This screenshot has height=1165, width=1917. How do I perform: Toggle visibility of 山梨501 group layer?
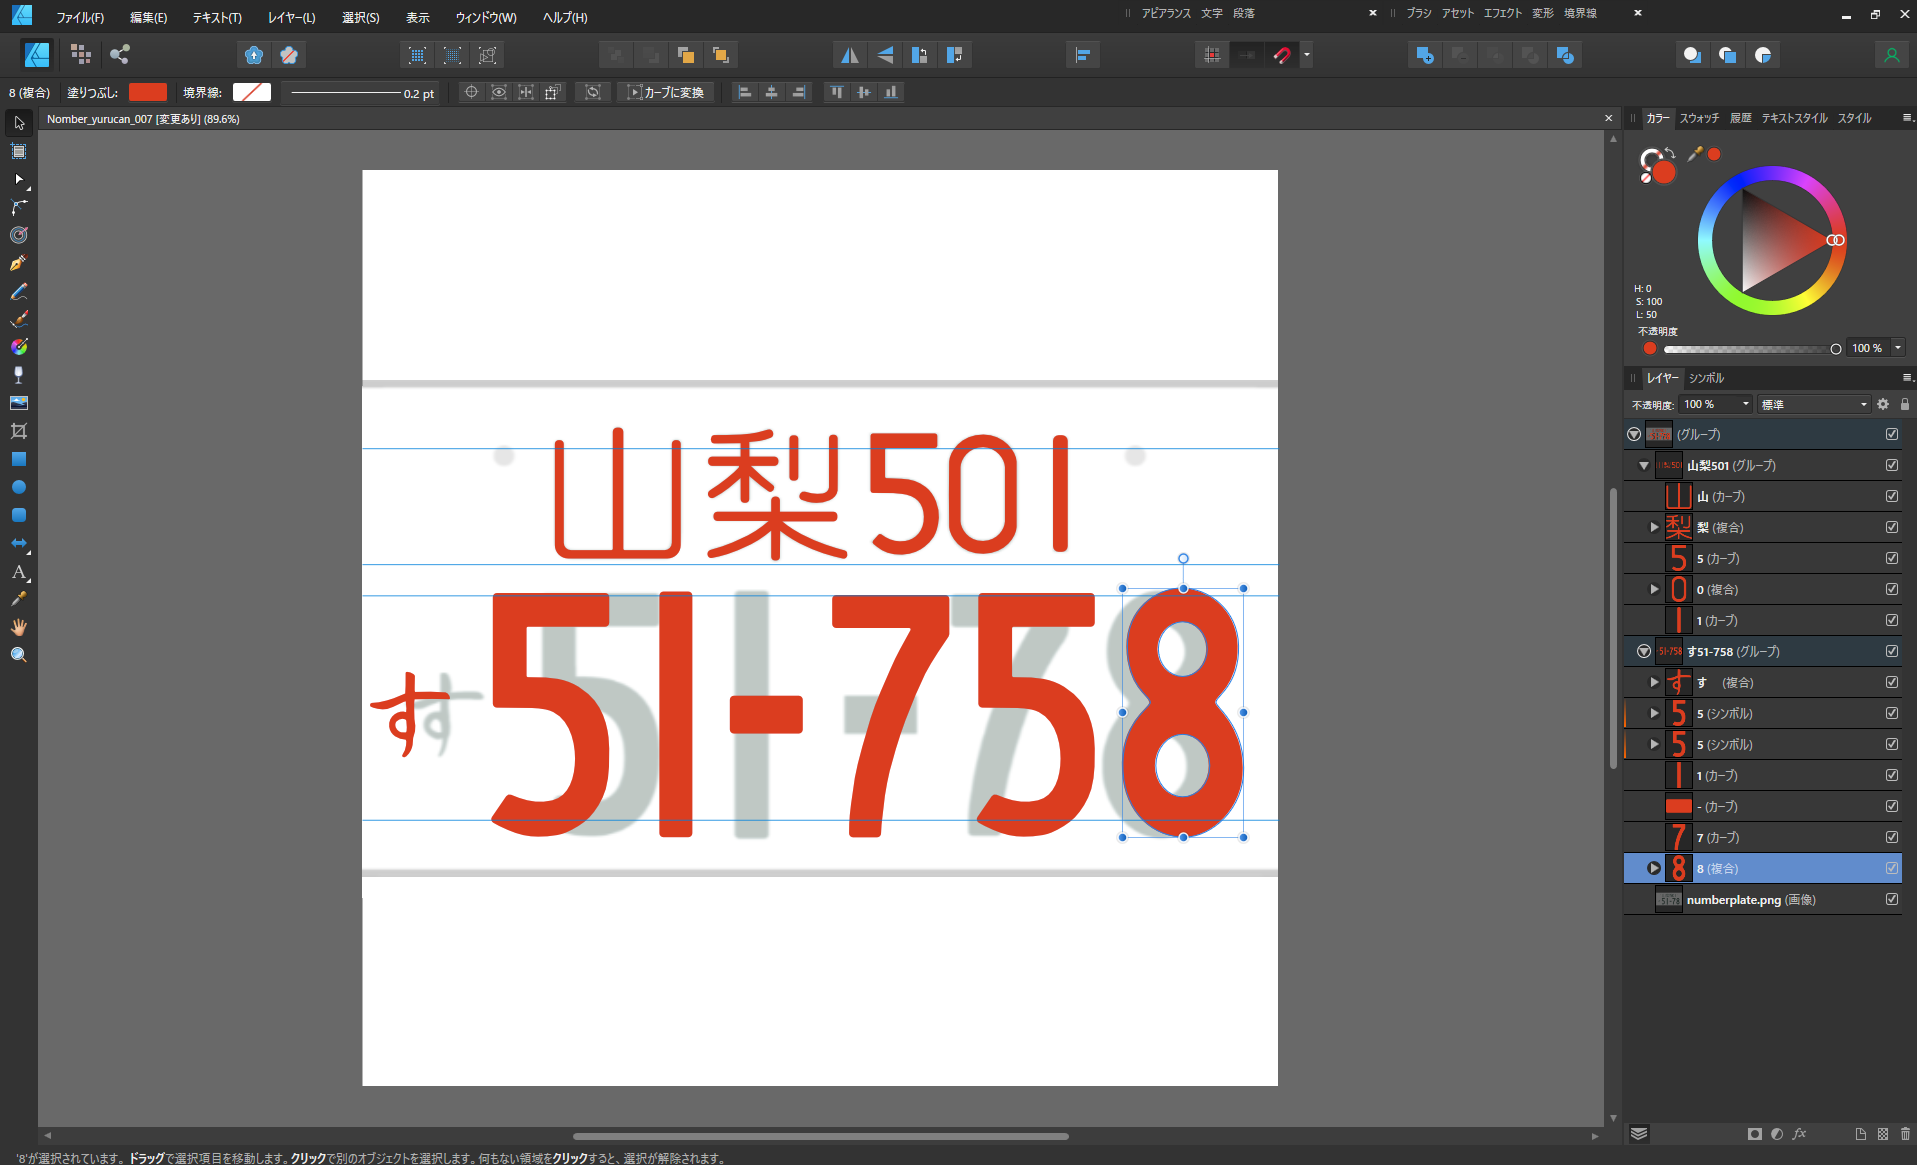coord(1892,465)
